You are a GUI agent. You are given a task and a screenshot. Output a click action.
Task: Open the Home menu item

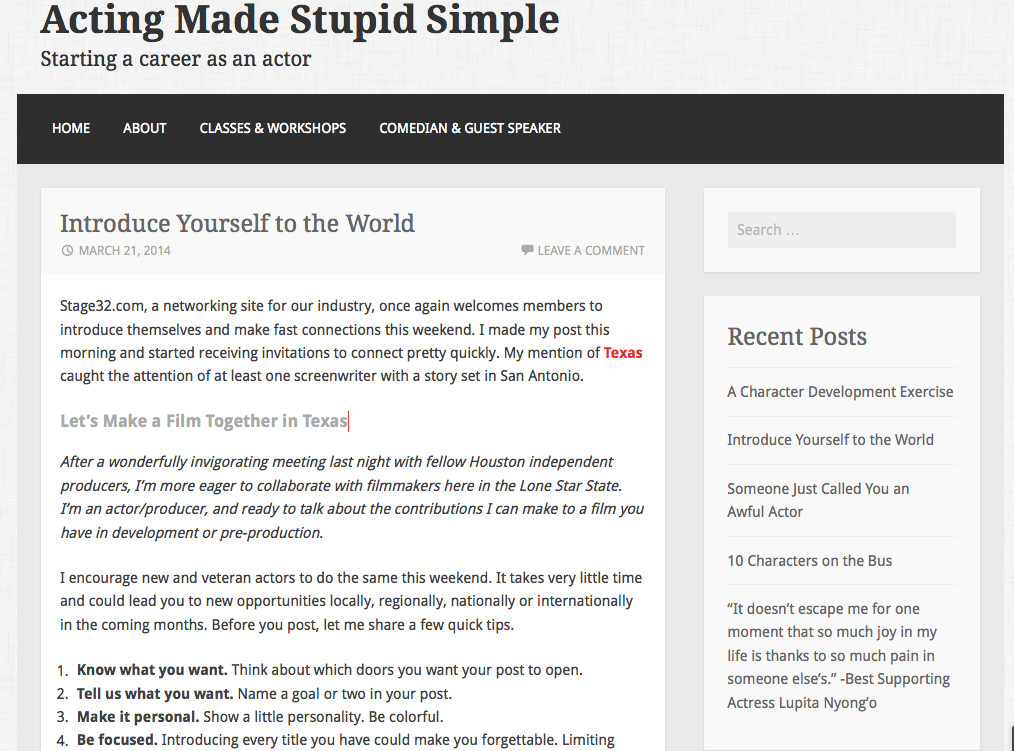tap(71, 128)
